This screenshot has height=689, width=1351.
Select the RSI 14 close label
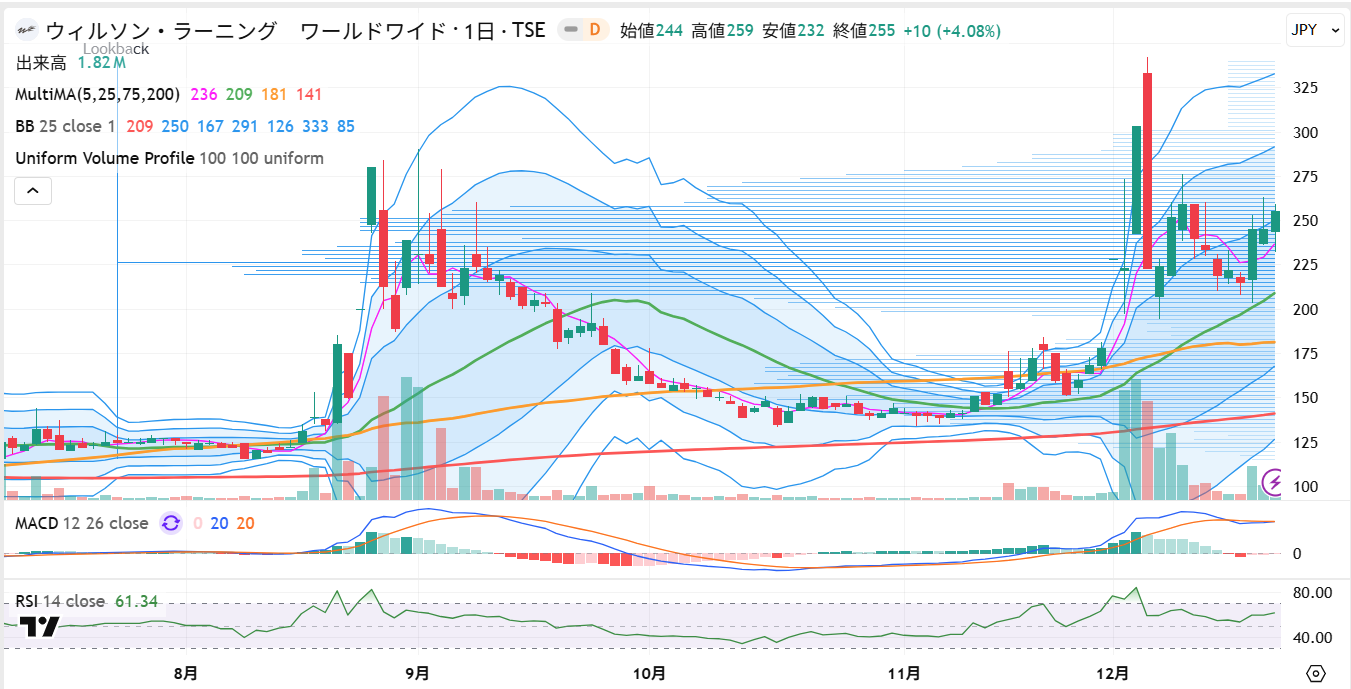click(60, 601)
